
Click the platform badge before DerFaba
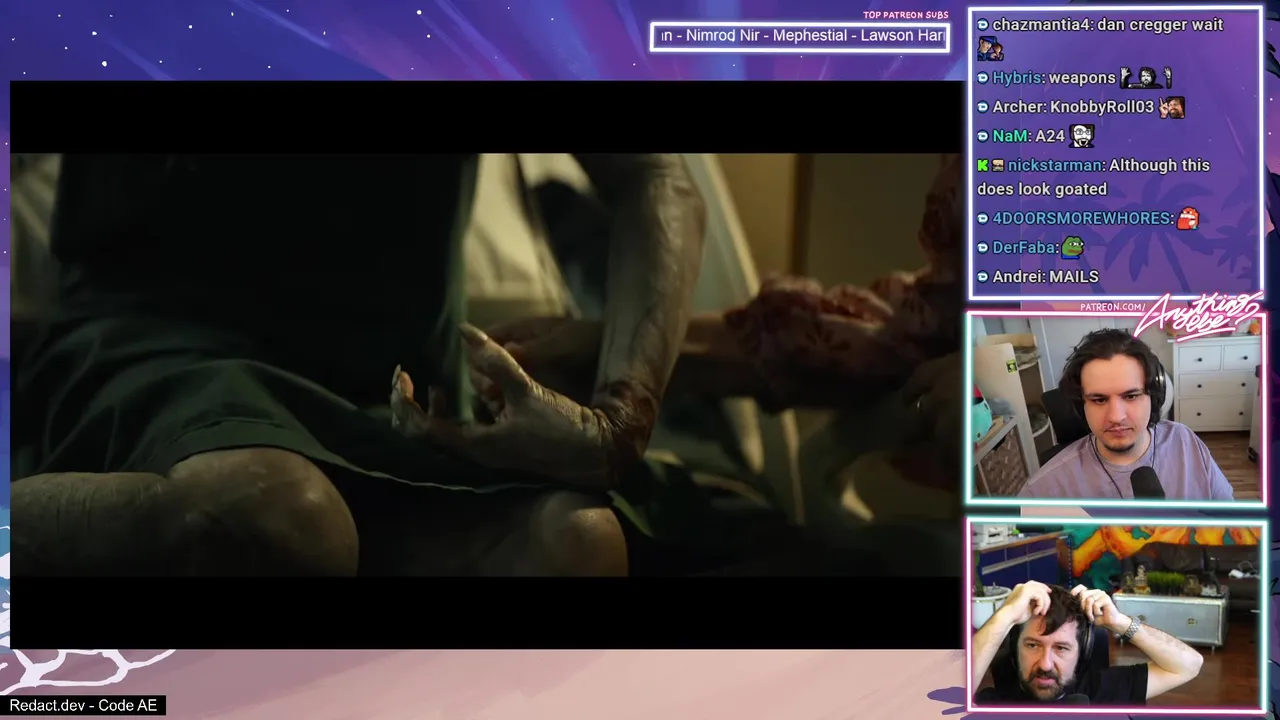[983, 248]
